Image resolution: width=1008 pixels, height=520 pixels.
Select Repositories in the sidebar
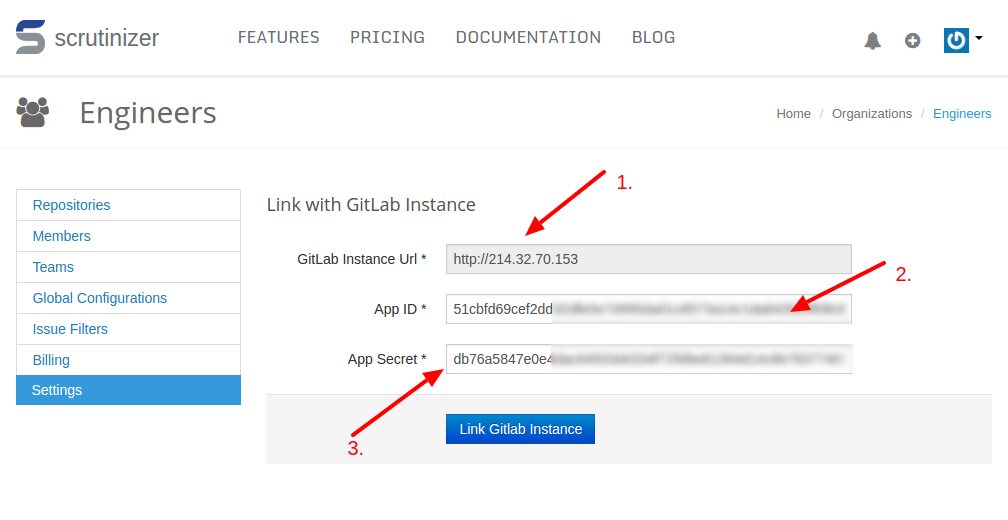[129, 205]
